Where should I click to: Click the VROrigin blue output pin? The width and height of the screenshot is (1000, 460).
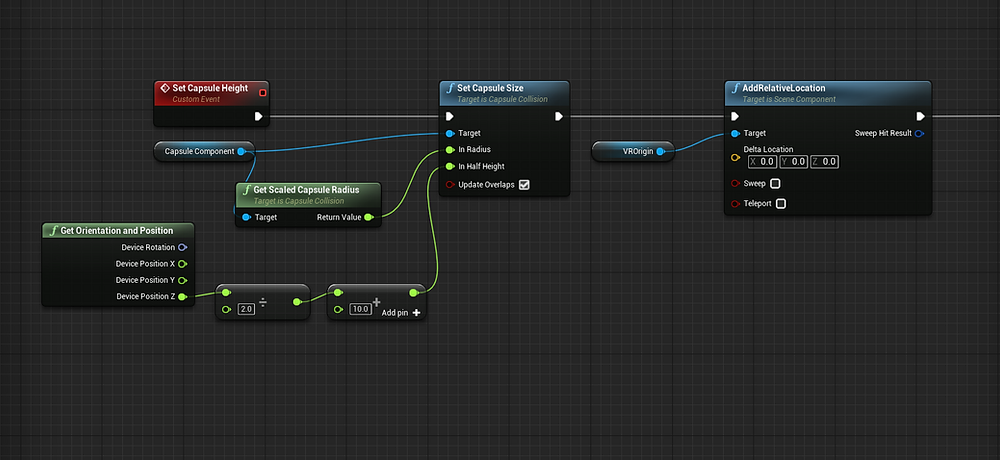[x=661, y=151]
